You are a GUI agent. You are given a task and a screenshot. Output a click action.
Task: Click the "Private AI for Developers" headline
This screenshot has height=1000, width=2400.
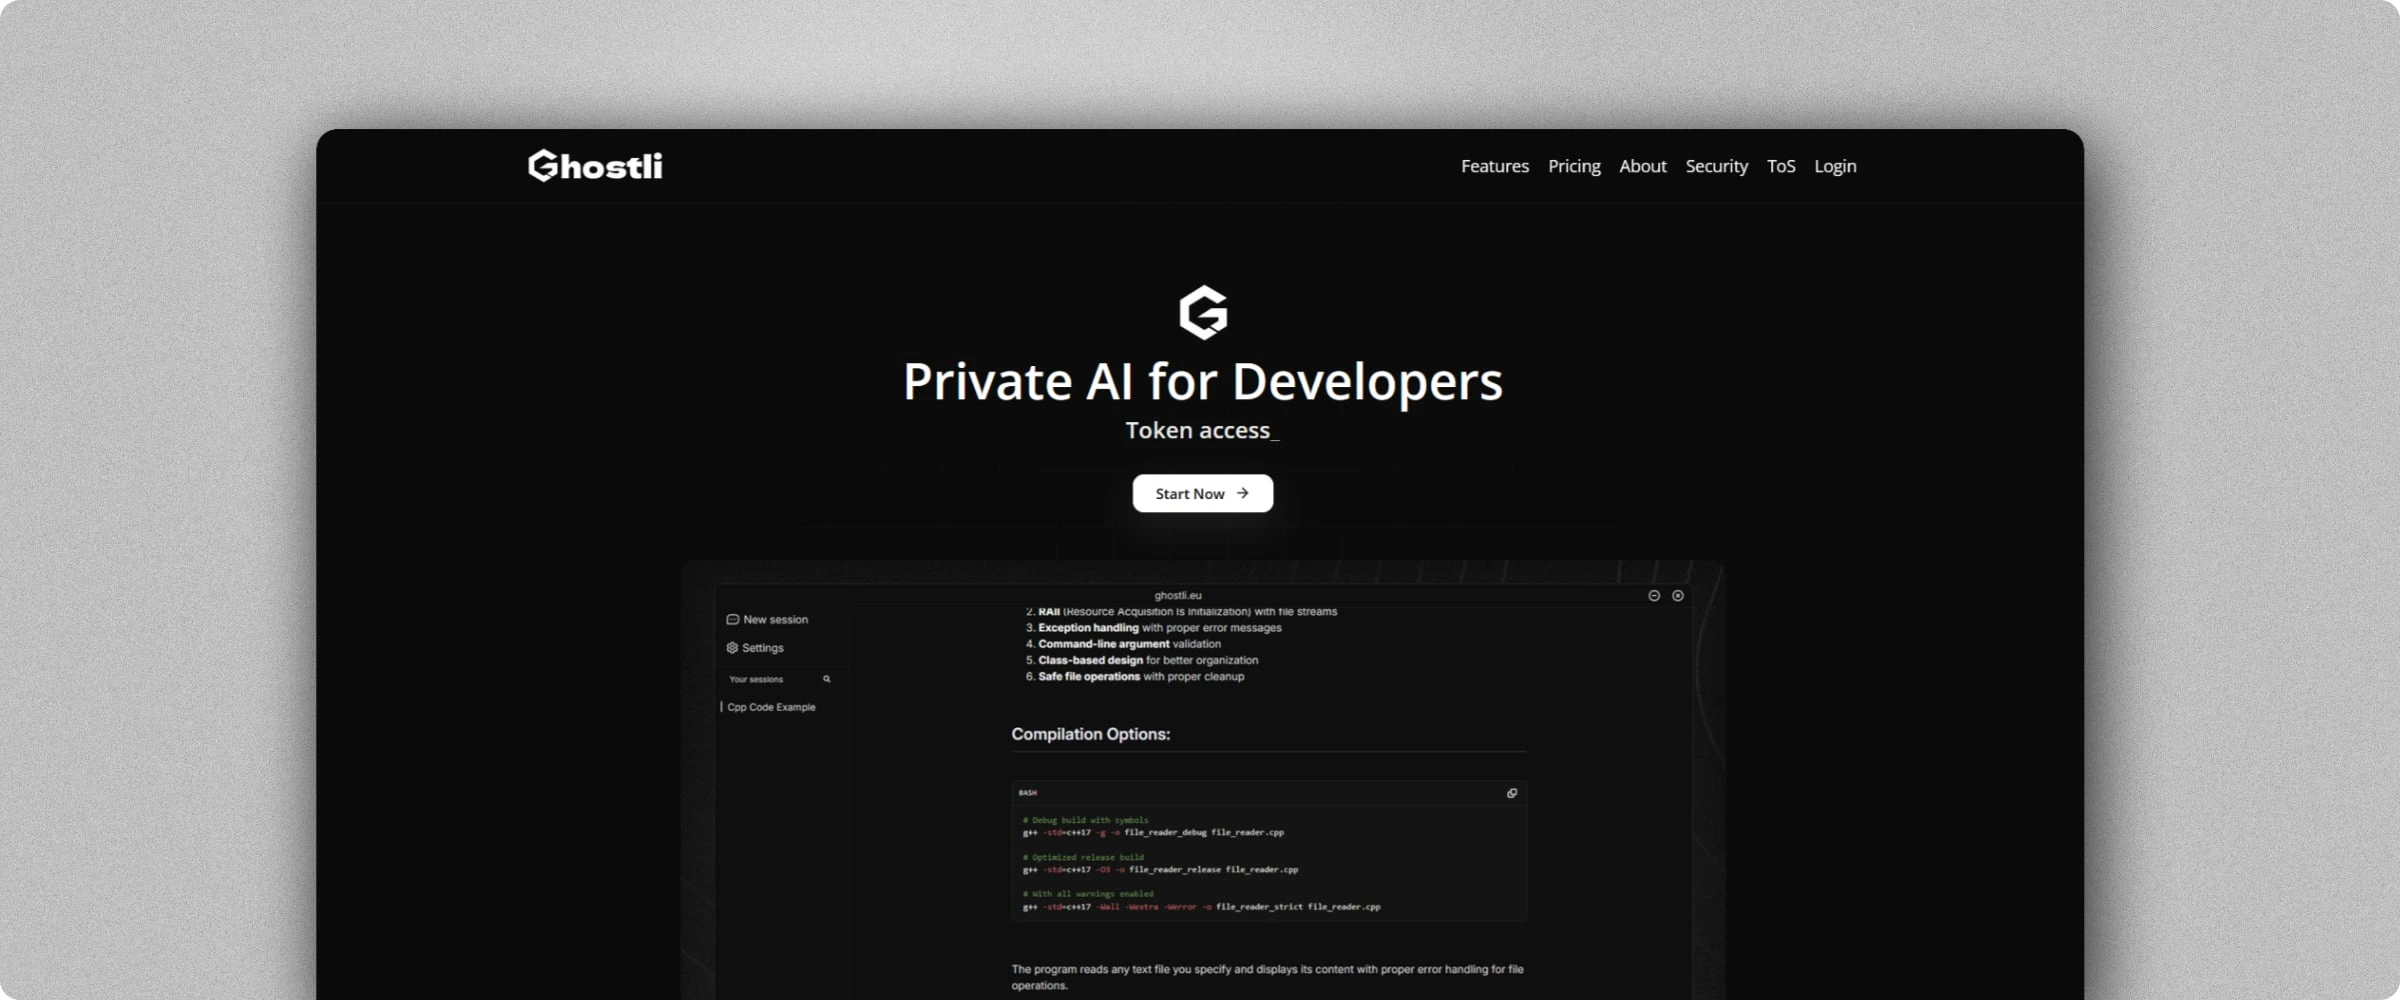[x=1202, y=381]
